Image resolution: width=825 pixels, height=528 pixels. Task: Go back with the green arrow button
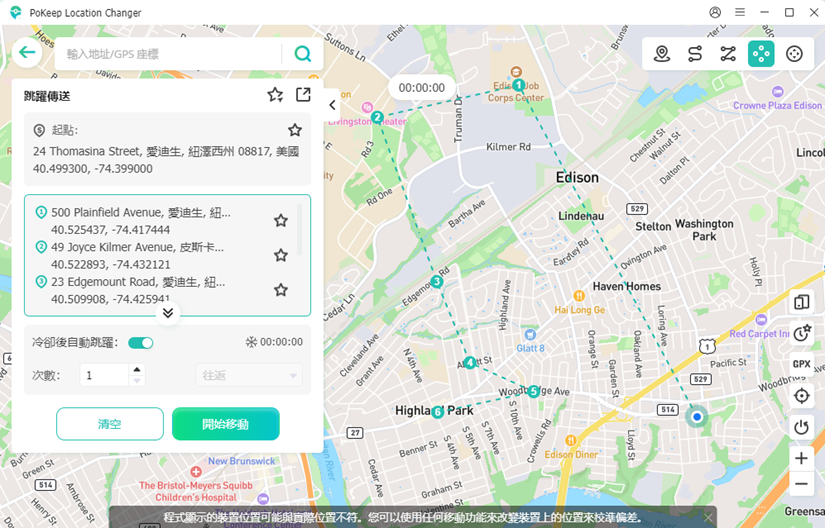[x=27, y=53]
